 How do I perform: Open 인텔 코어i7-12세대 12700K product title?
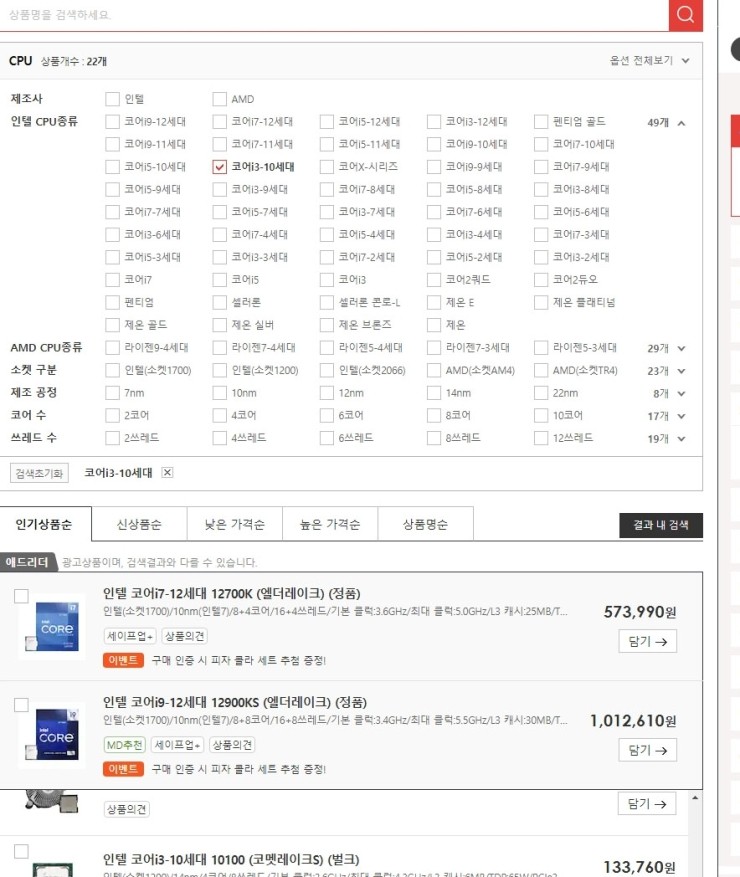pyautogui.click(x=232, y=593)
